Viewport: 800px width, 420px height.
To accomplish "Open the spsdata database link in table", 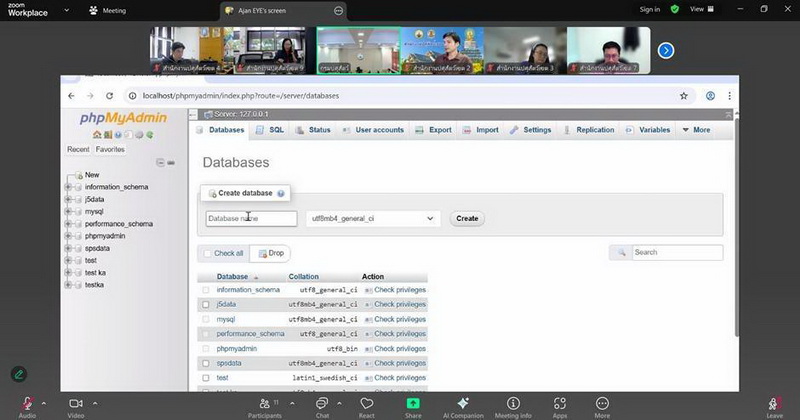I will click(229, 363).
